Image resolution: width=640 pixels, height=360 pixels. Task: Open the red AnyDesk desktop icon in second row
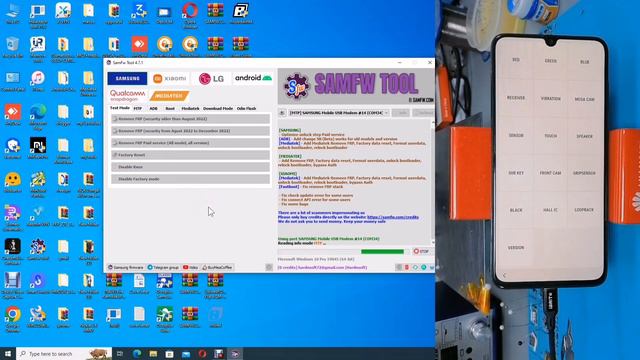[140, 47]
